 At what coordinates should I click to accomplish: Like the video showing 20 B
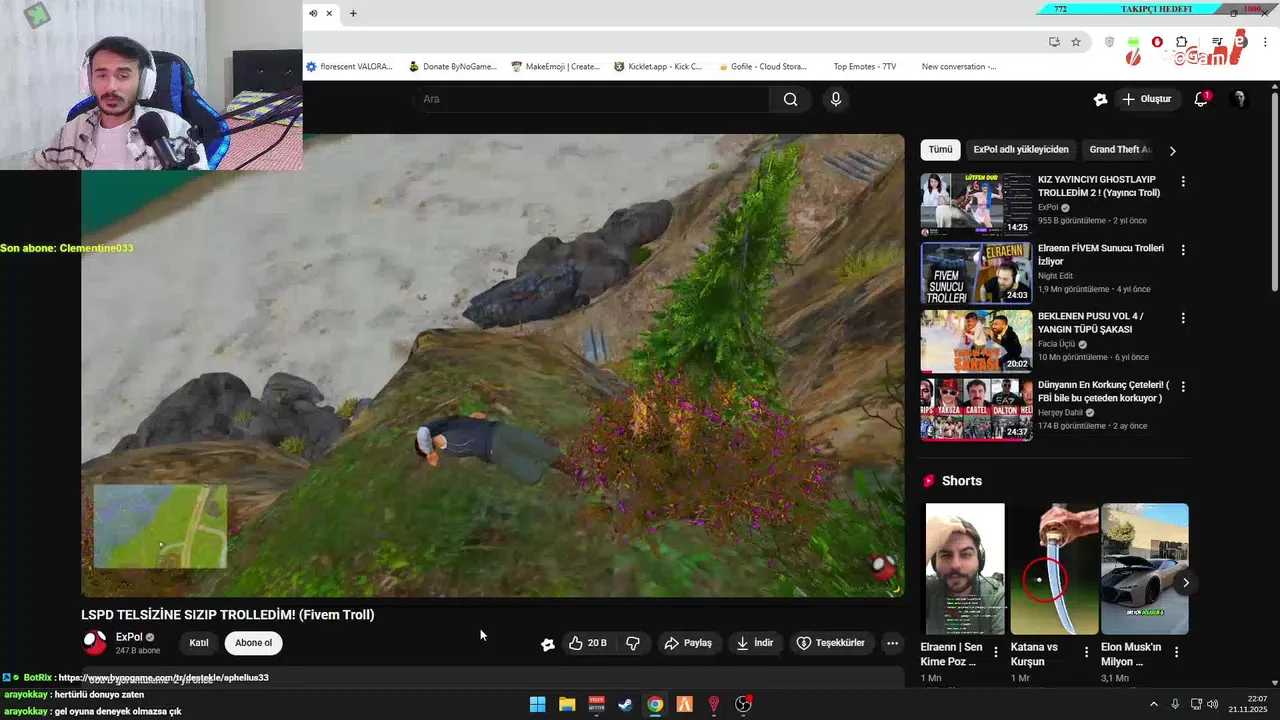click(x=588, y=643)
